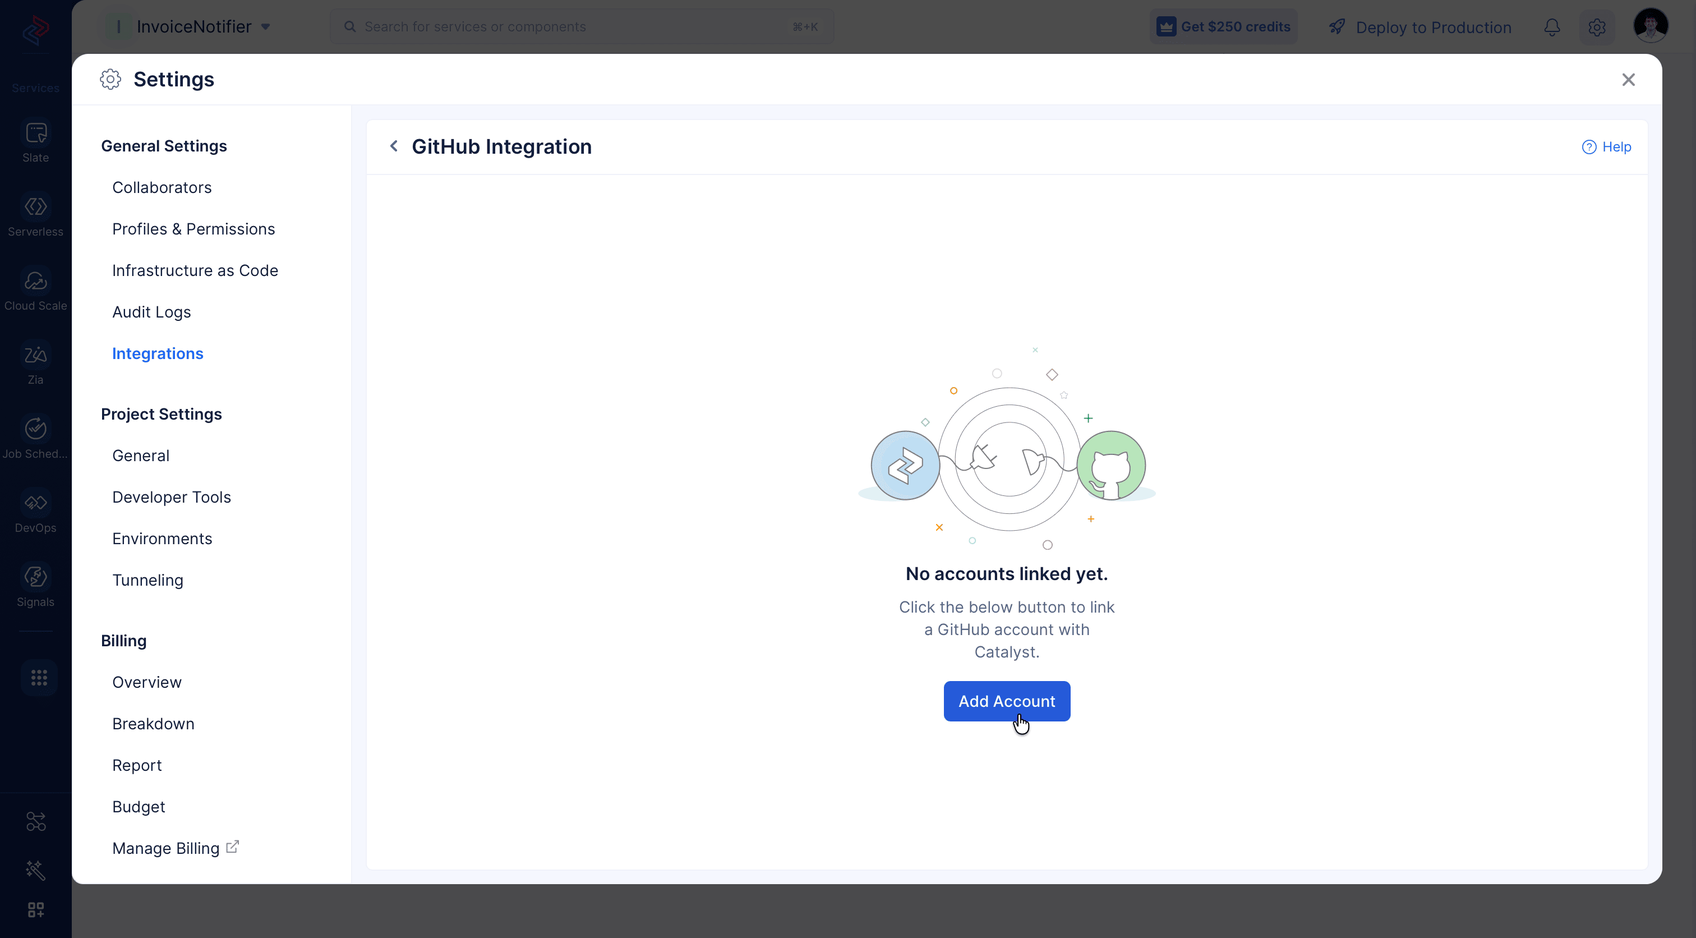Open the all-services grid icon
The height and width of the screenshot is (938, 1696).
click(x=39, y=678)
